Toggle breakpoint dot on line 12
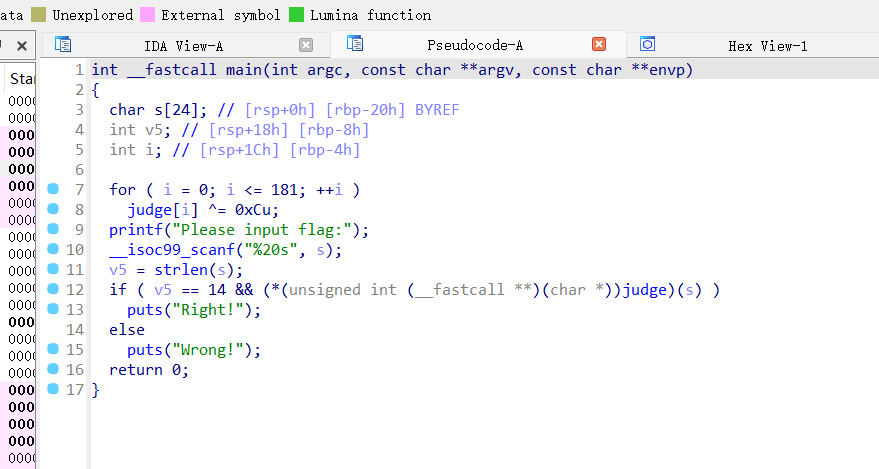879x469 pixels. coord(53,289)
